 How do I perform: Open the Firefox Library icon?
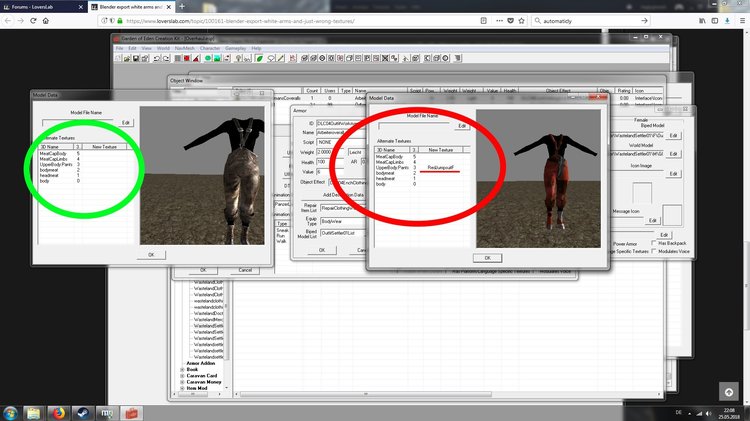(x=702, y=21)
